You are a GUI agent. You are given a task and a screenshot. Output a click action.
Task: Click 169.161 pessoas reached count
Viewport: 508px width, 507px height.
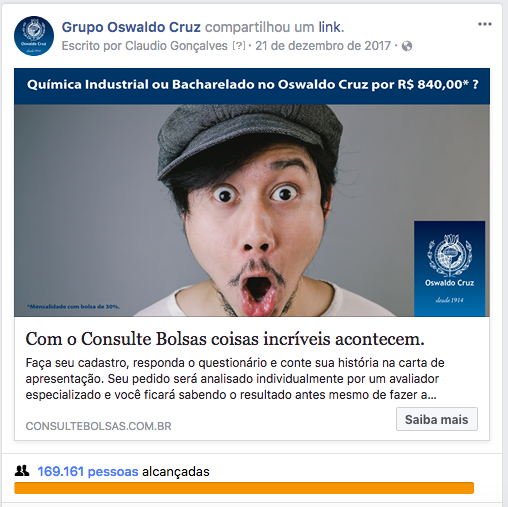[x=88, y=471]
